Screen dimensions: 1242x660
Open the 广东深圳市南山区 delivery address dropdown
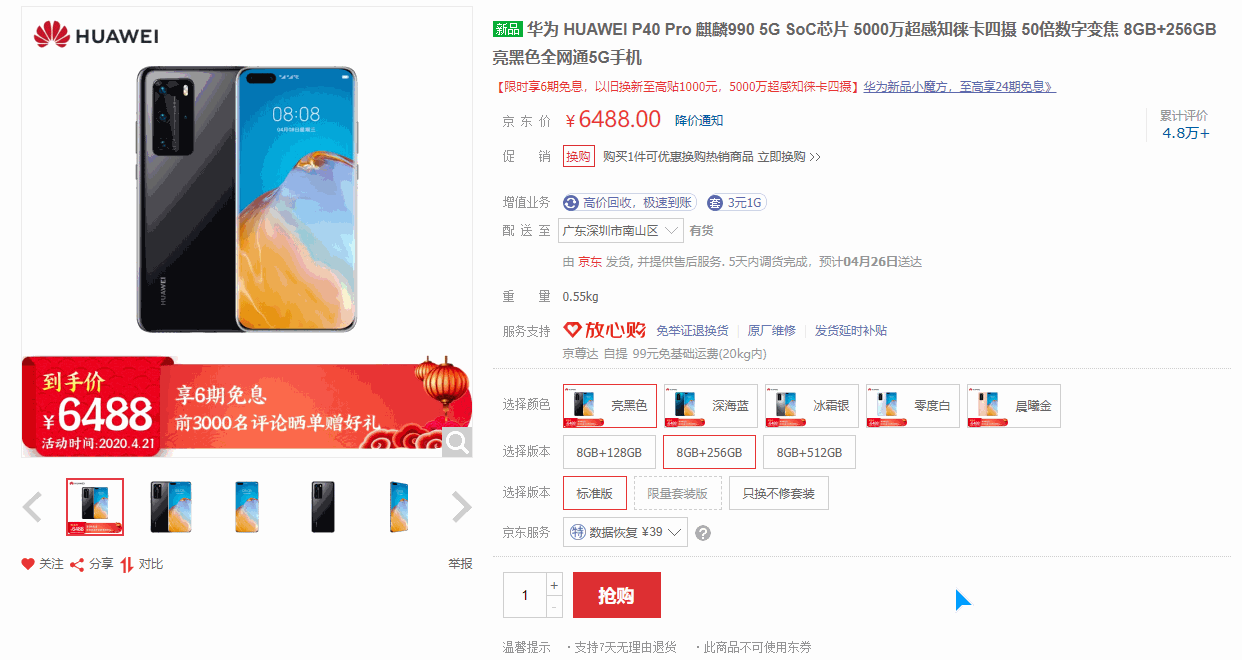click(x=621, y=231)
